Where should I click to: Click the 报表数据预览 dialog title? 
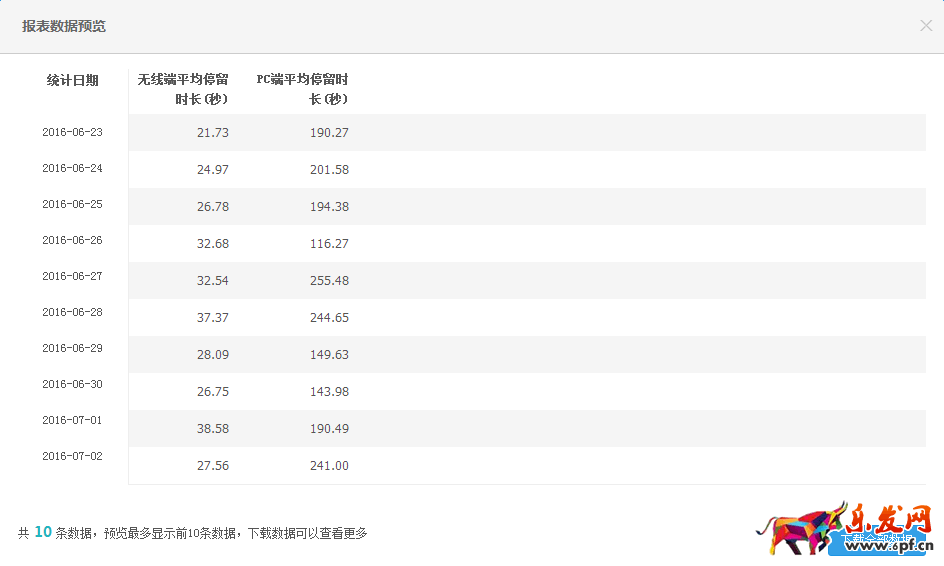click(x=64, y=26)
